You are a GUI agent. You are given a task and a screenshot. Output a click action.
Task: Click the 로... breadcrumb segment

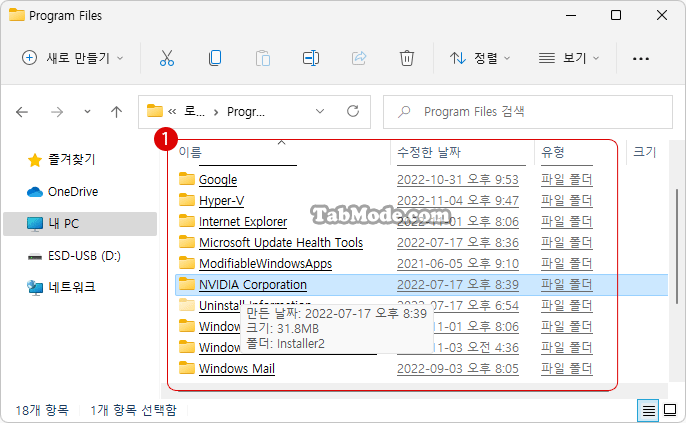[x=195, y=112]
